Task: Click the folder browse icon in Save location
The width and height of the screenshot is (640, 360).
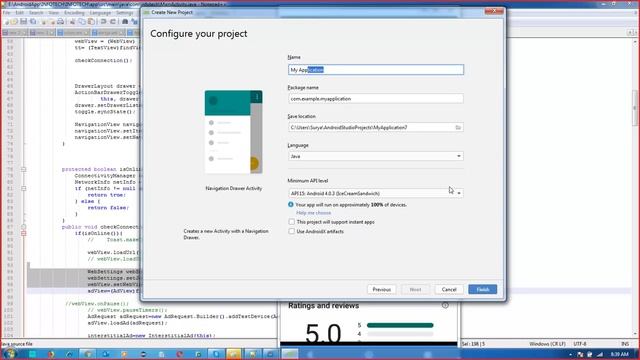Action: 458,127
